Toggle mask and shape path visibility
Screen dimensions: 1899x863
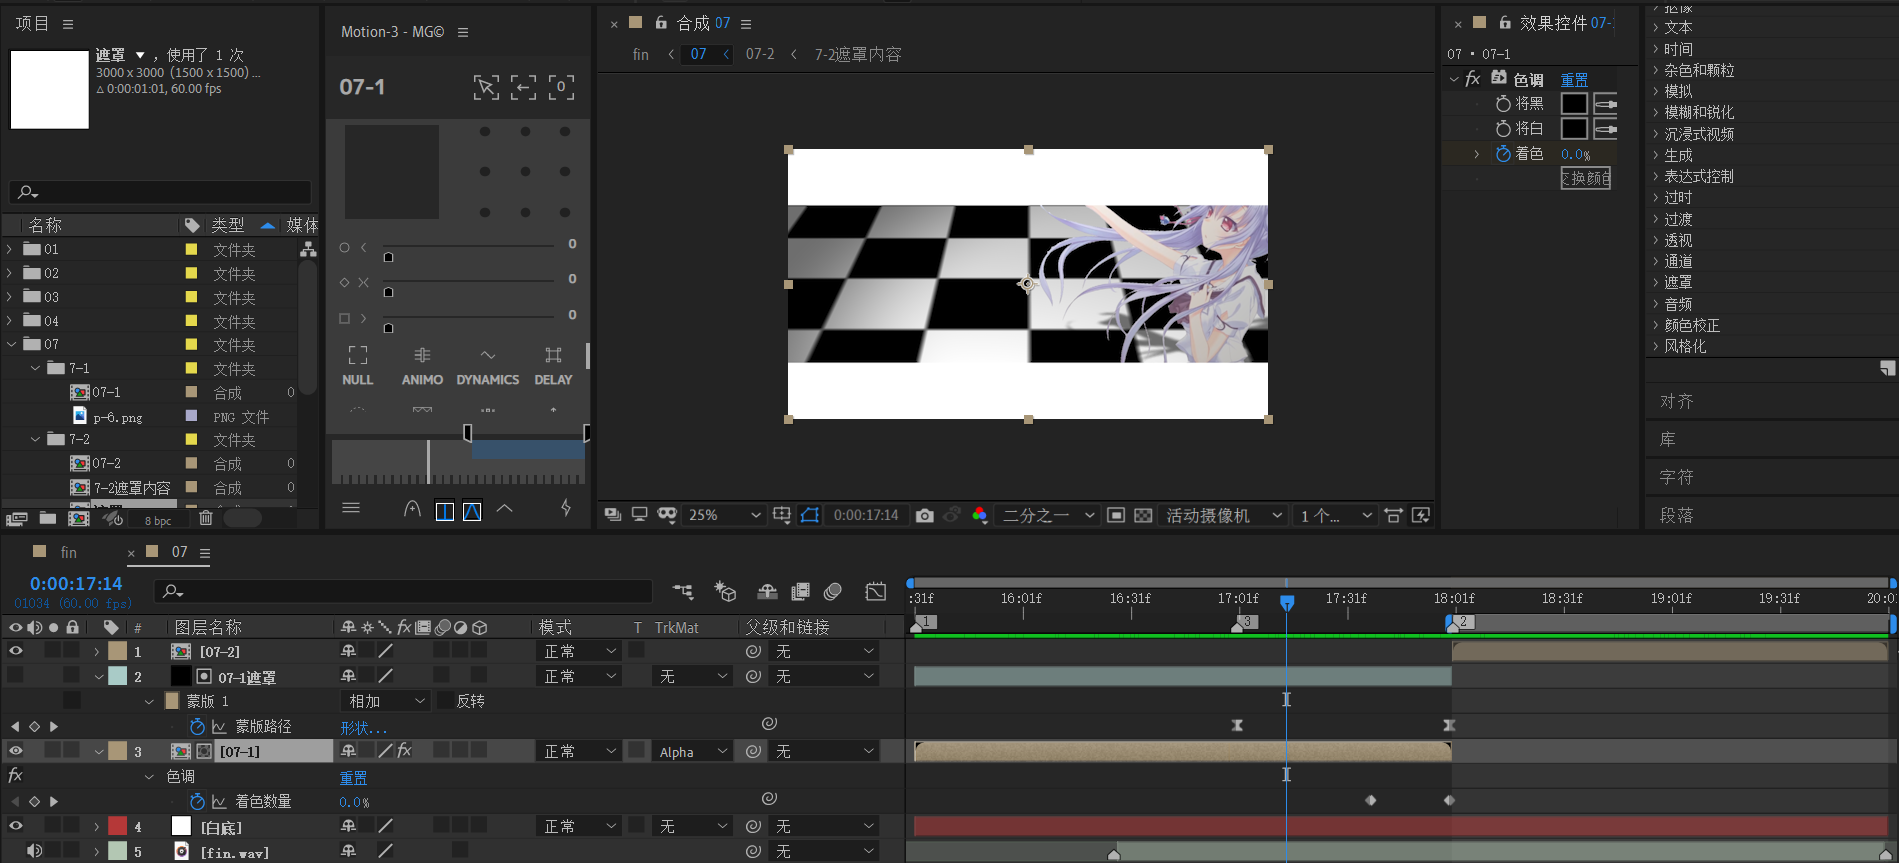click(x=810, y=515)
